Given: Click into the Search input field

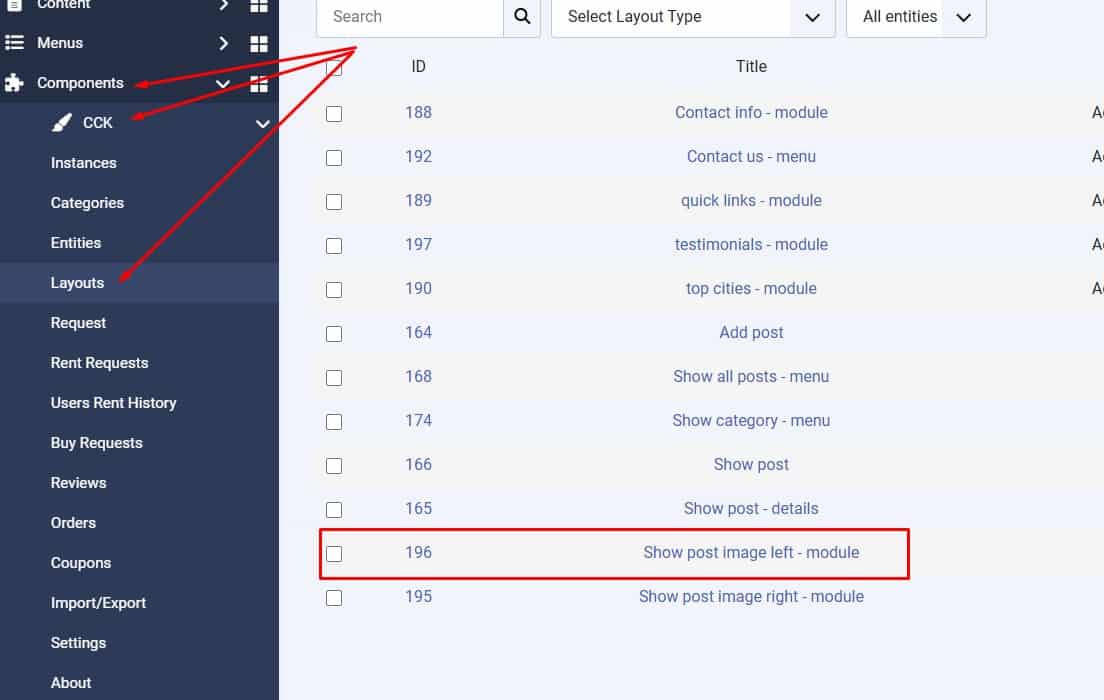Looking at the screenshot, I should point(410,17).
